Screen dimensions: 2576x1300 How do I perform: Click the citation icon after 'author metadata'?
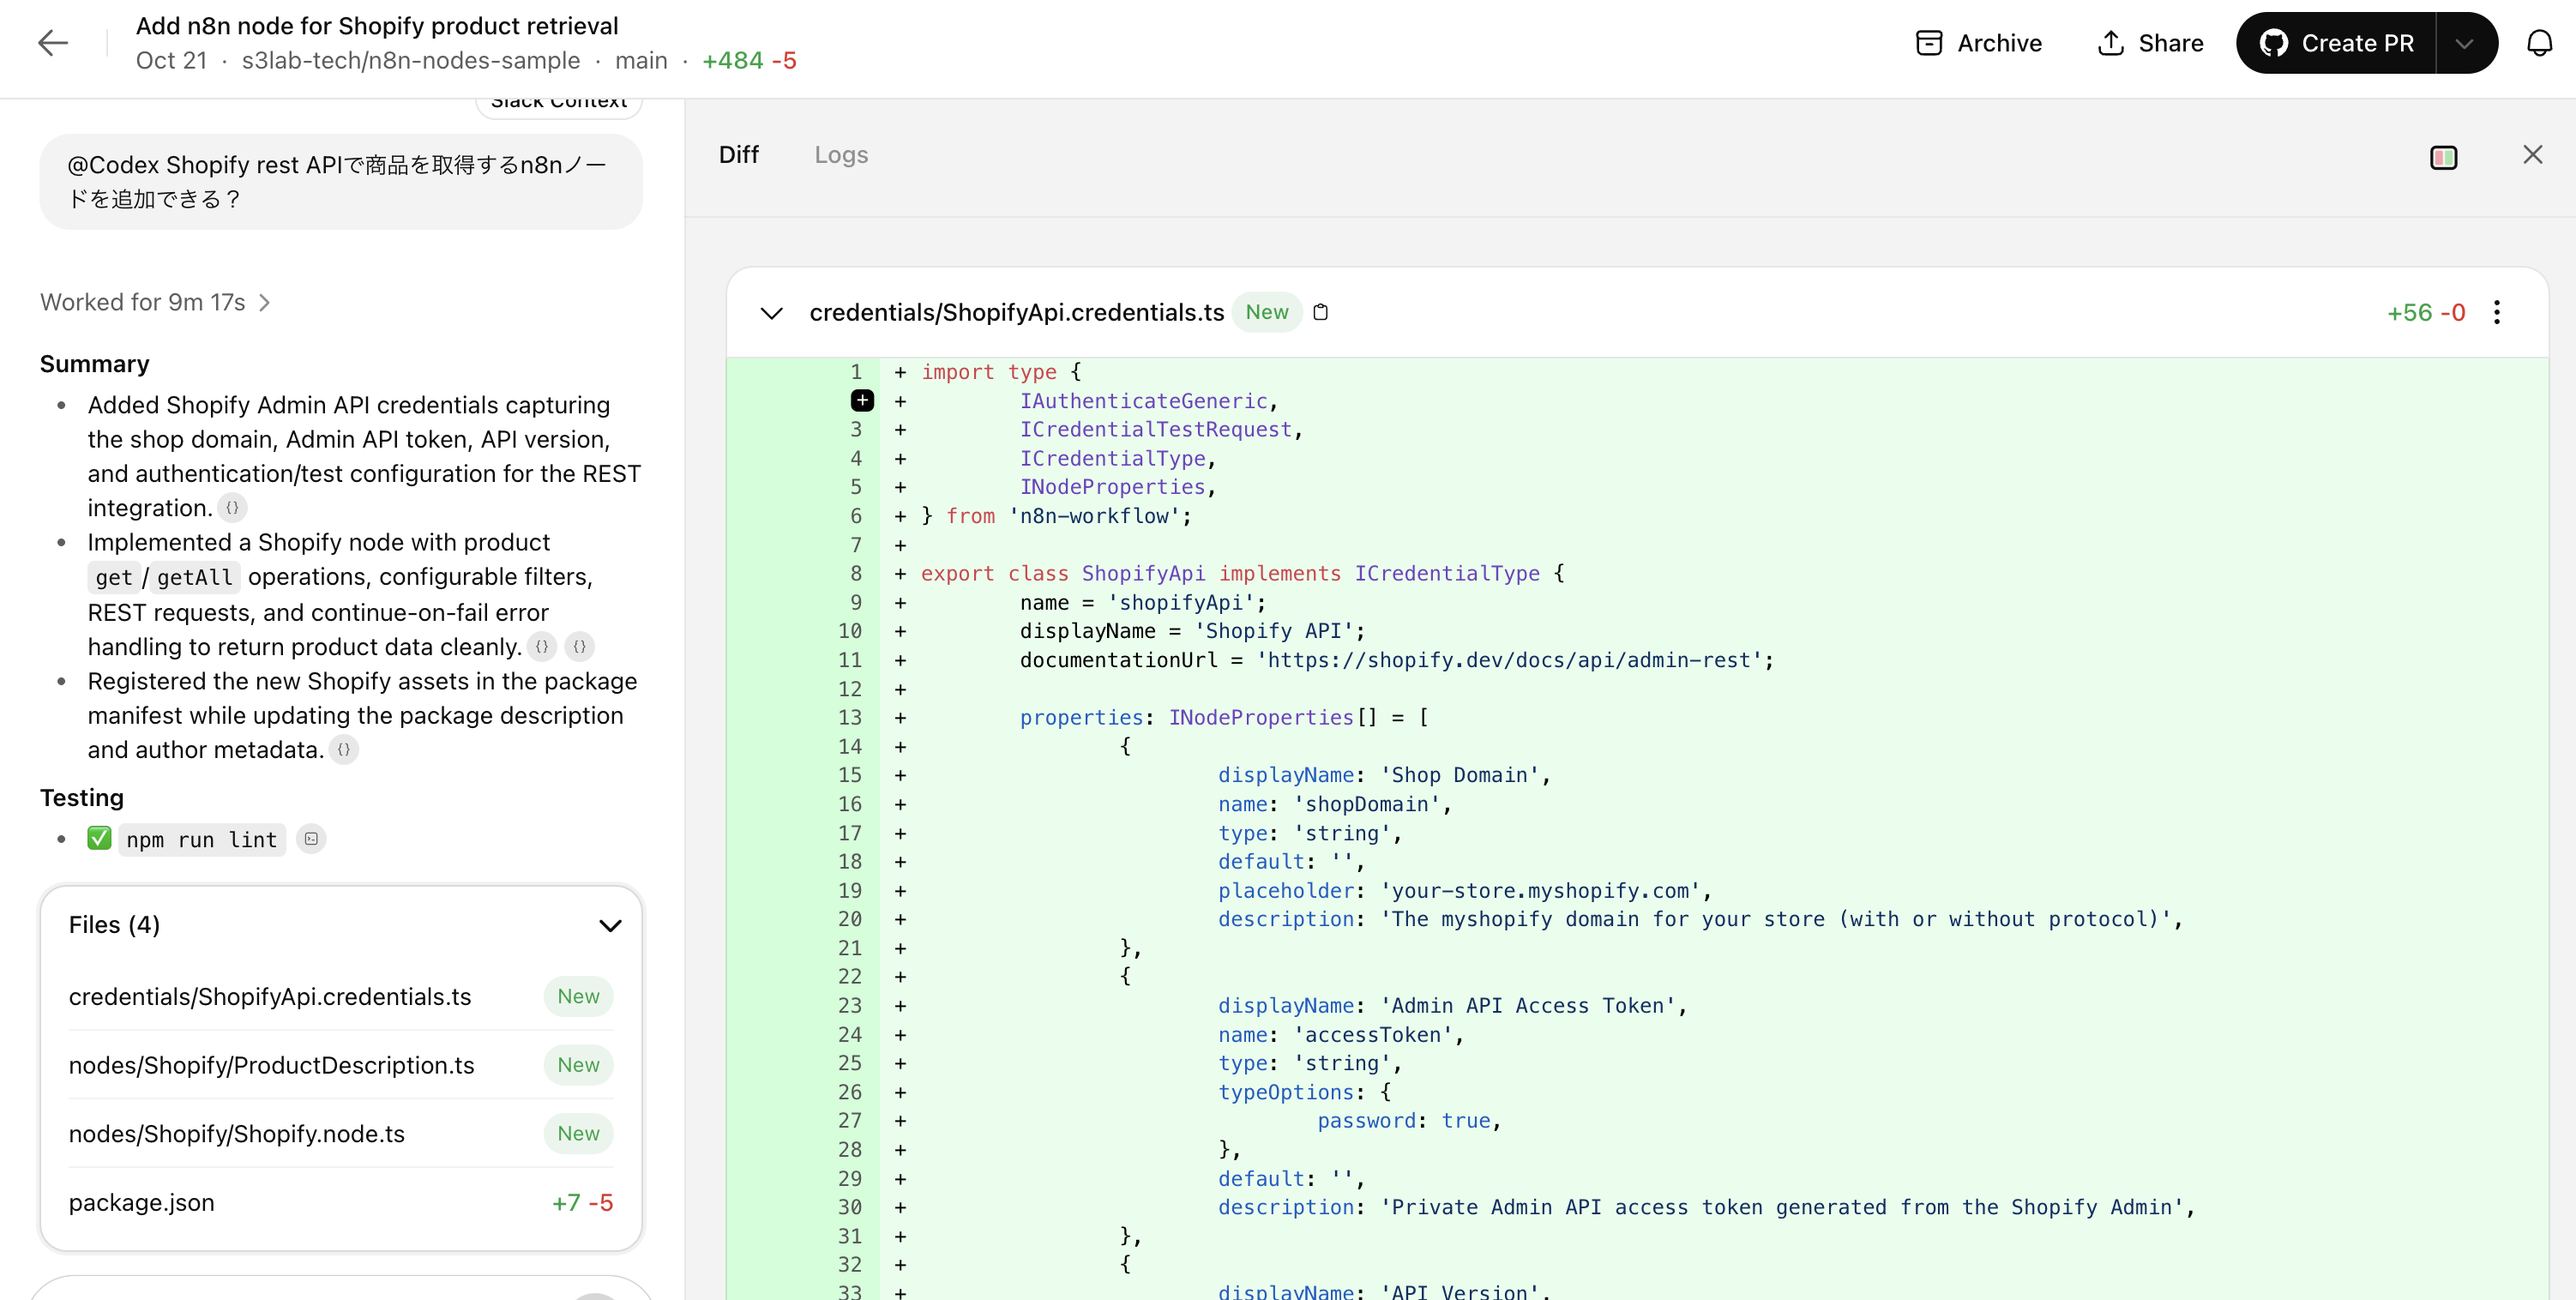coord(343,750)
